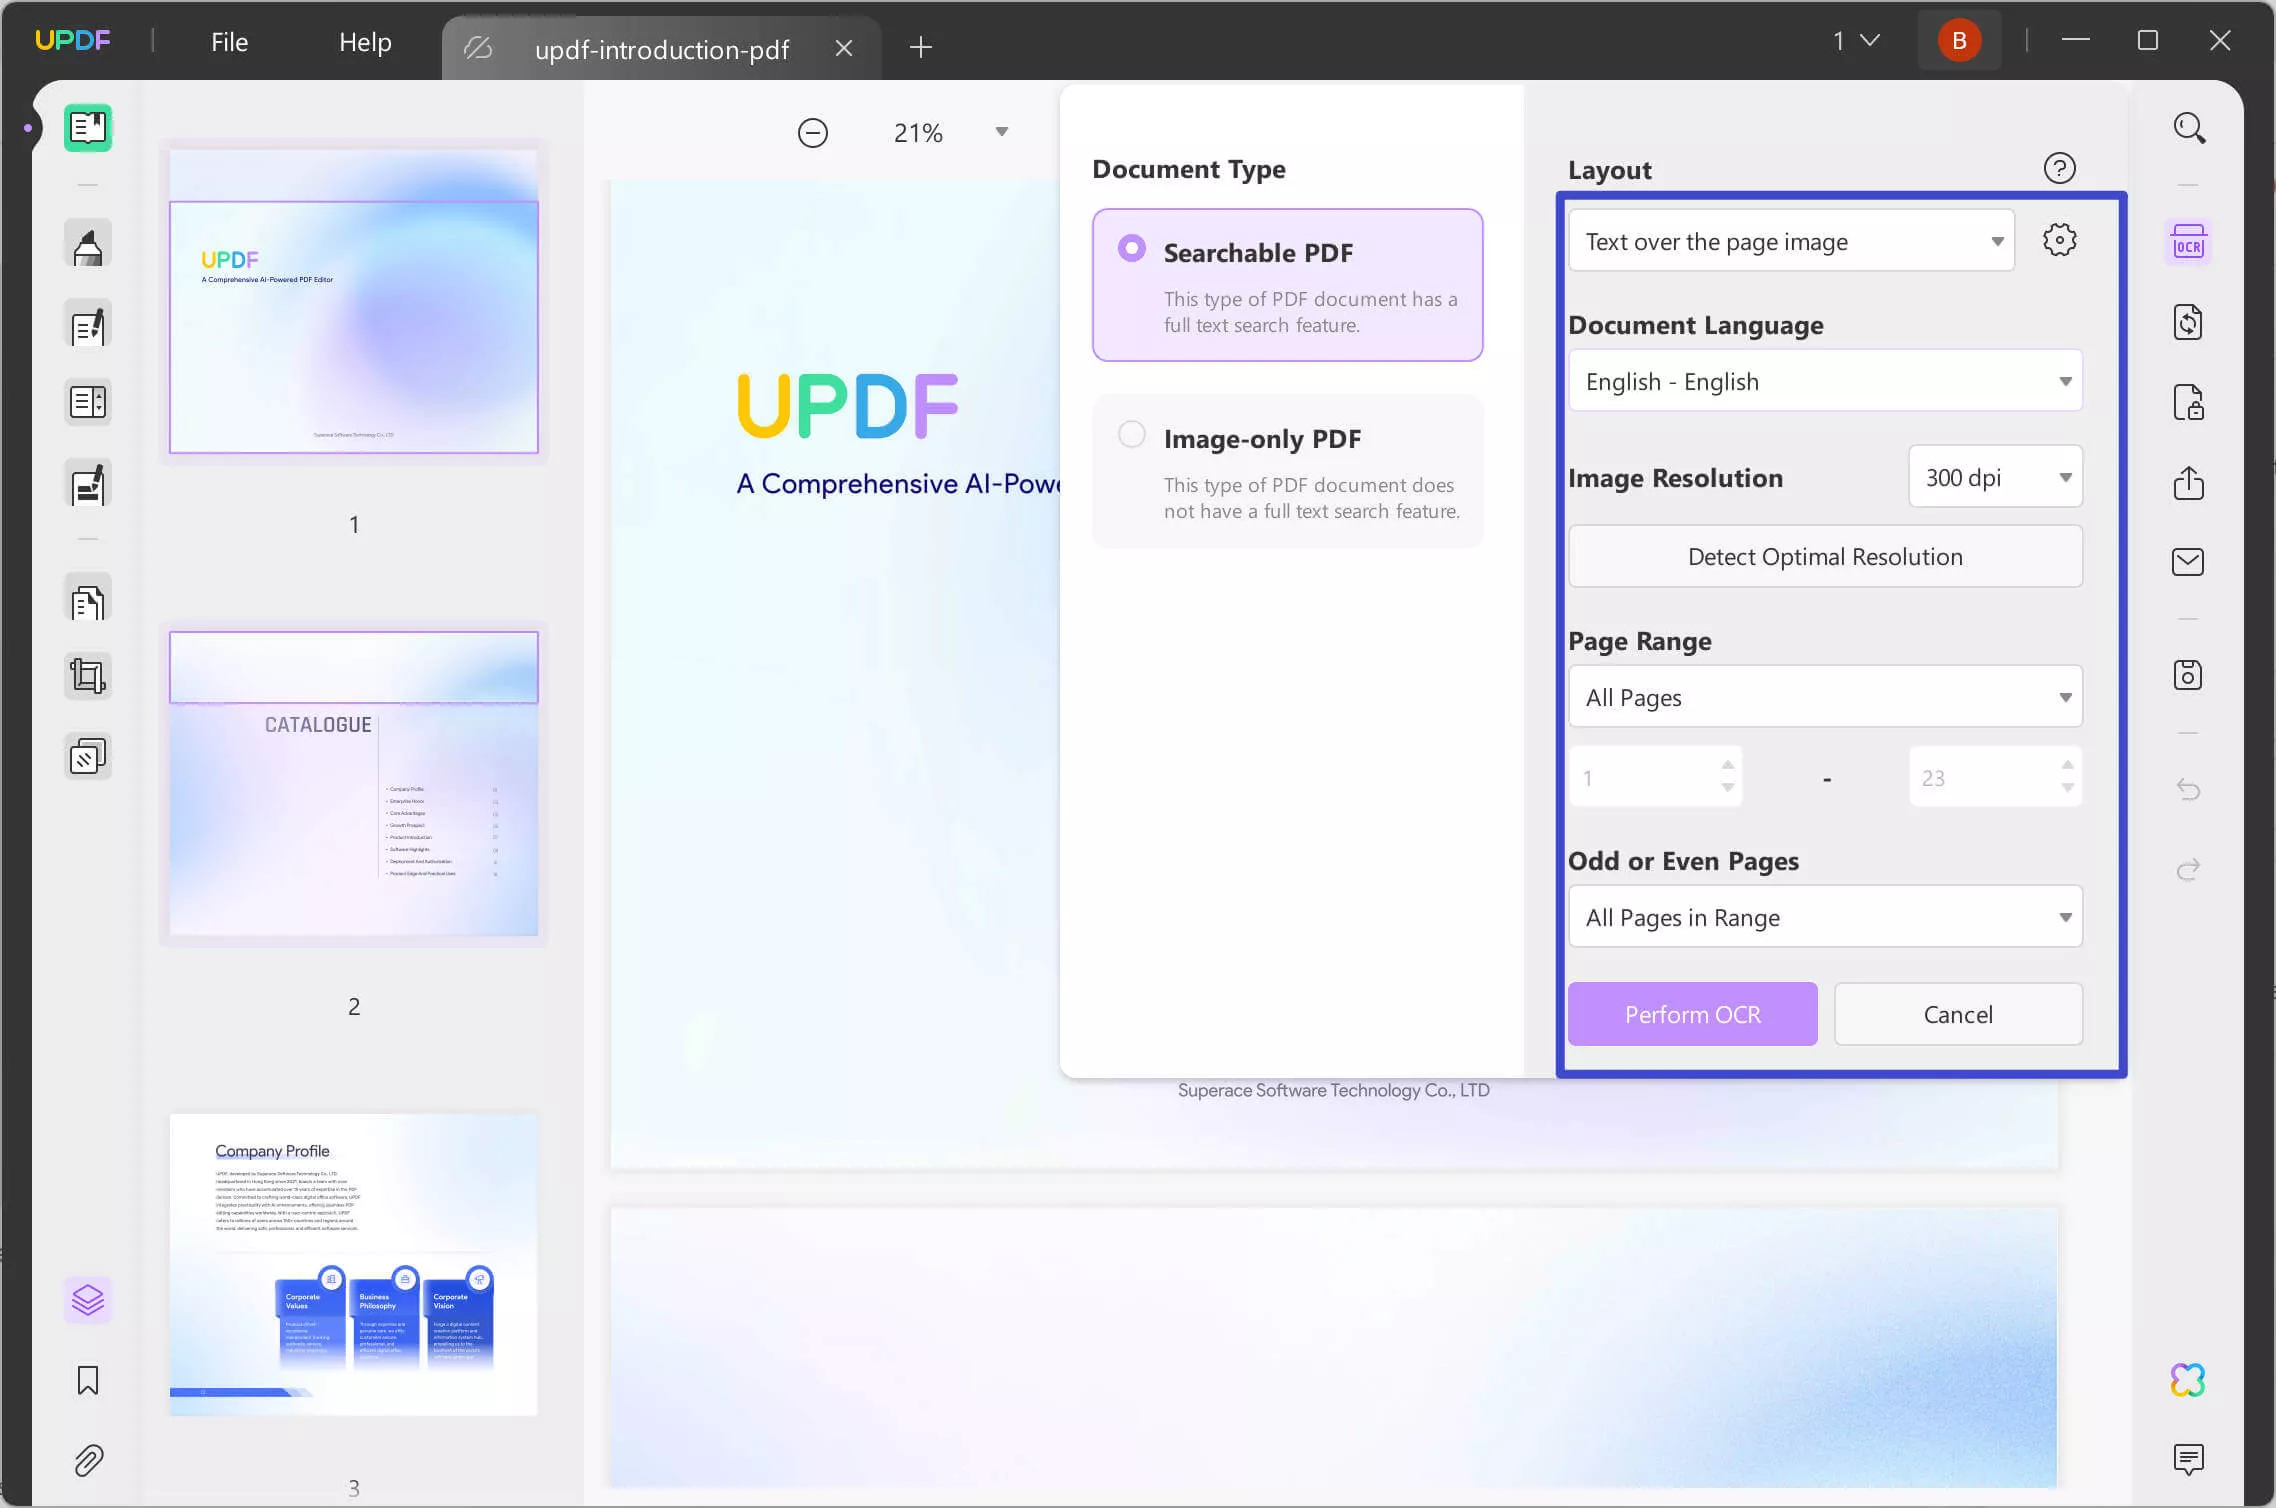The image size is (2276, 1508).
Task: Click the bookmark icon in sidebar
Action: coord(87,1380)
